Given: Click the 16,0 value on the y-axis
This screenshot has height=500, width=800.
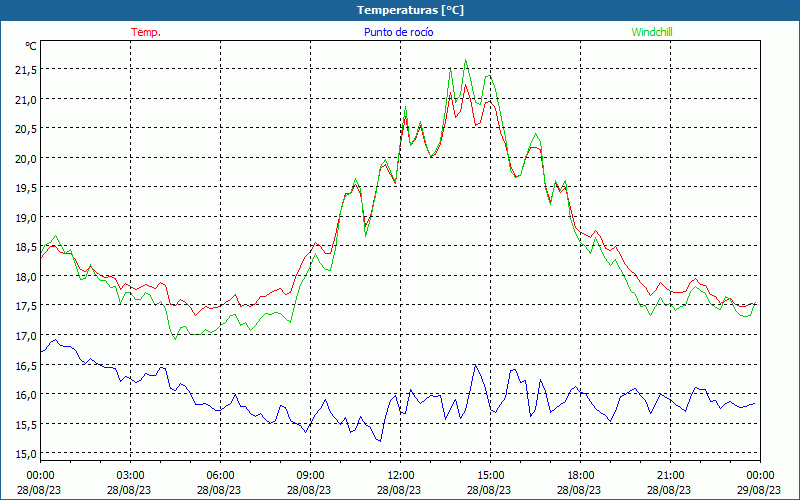Looking at the screenshot, I should pos(26,395).
